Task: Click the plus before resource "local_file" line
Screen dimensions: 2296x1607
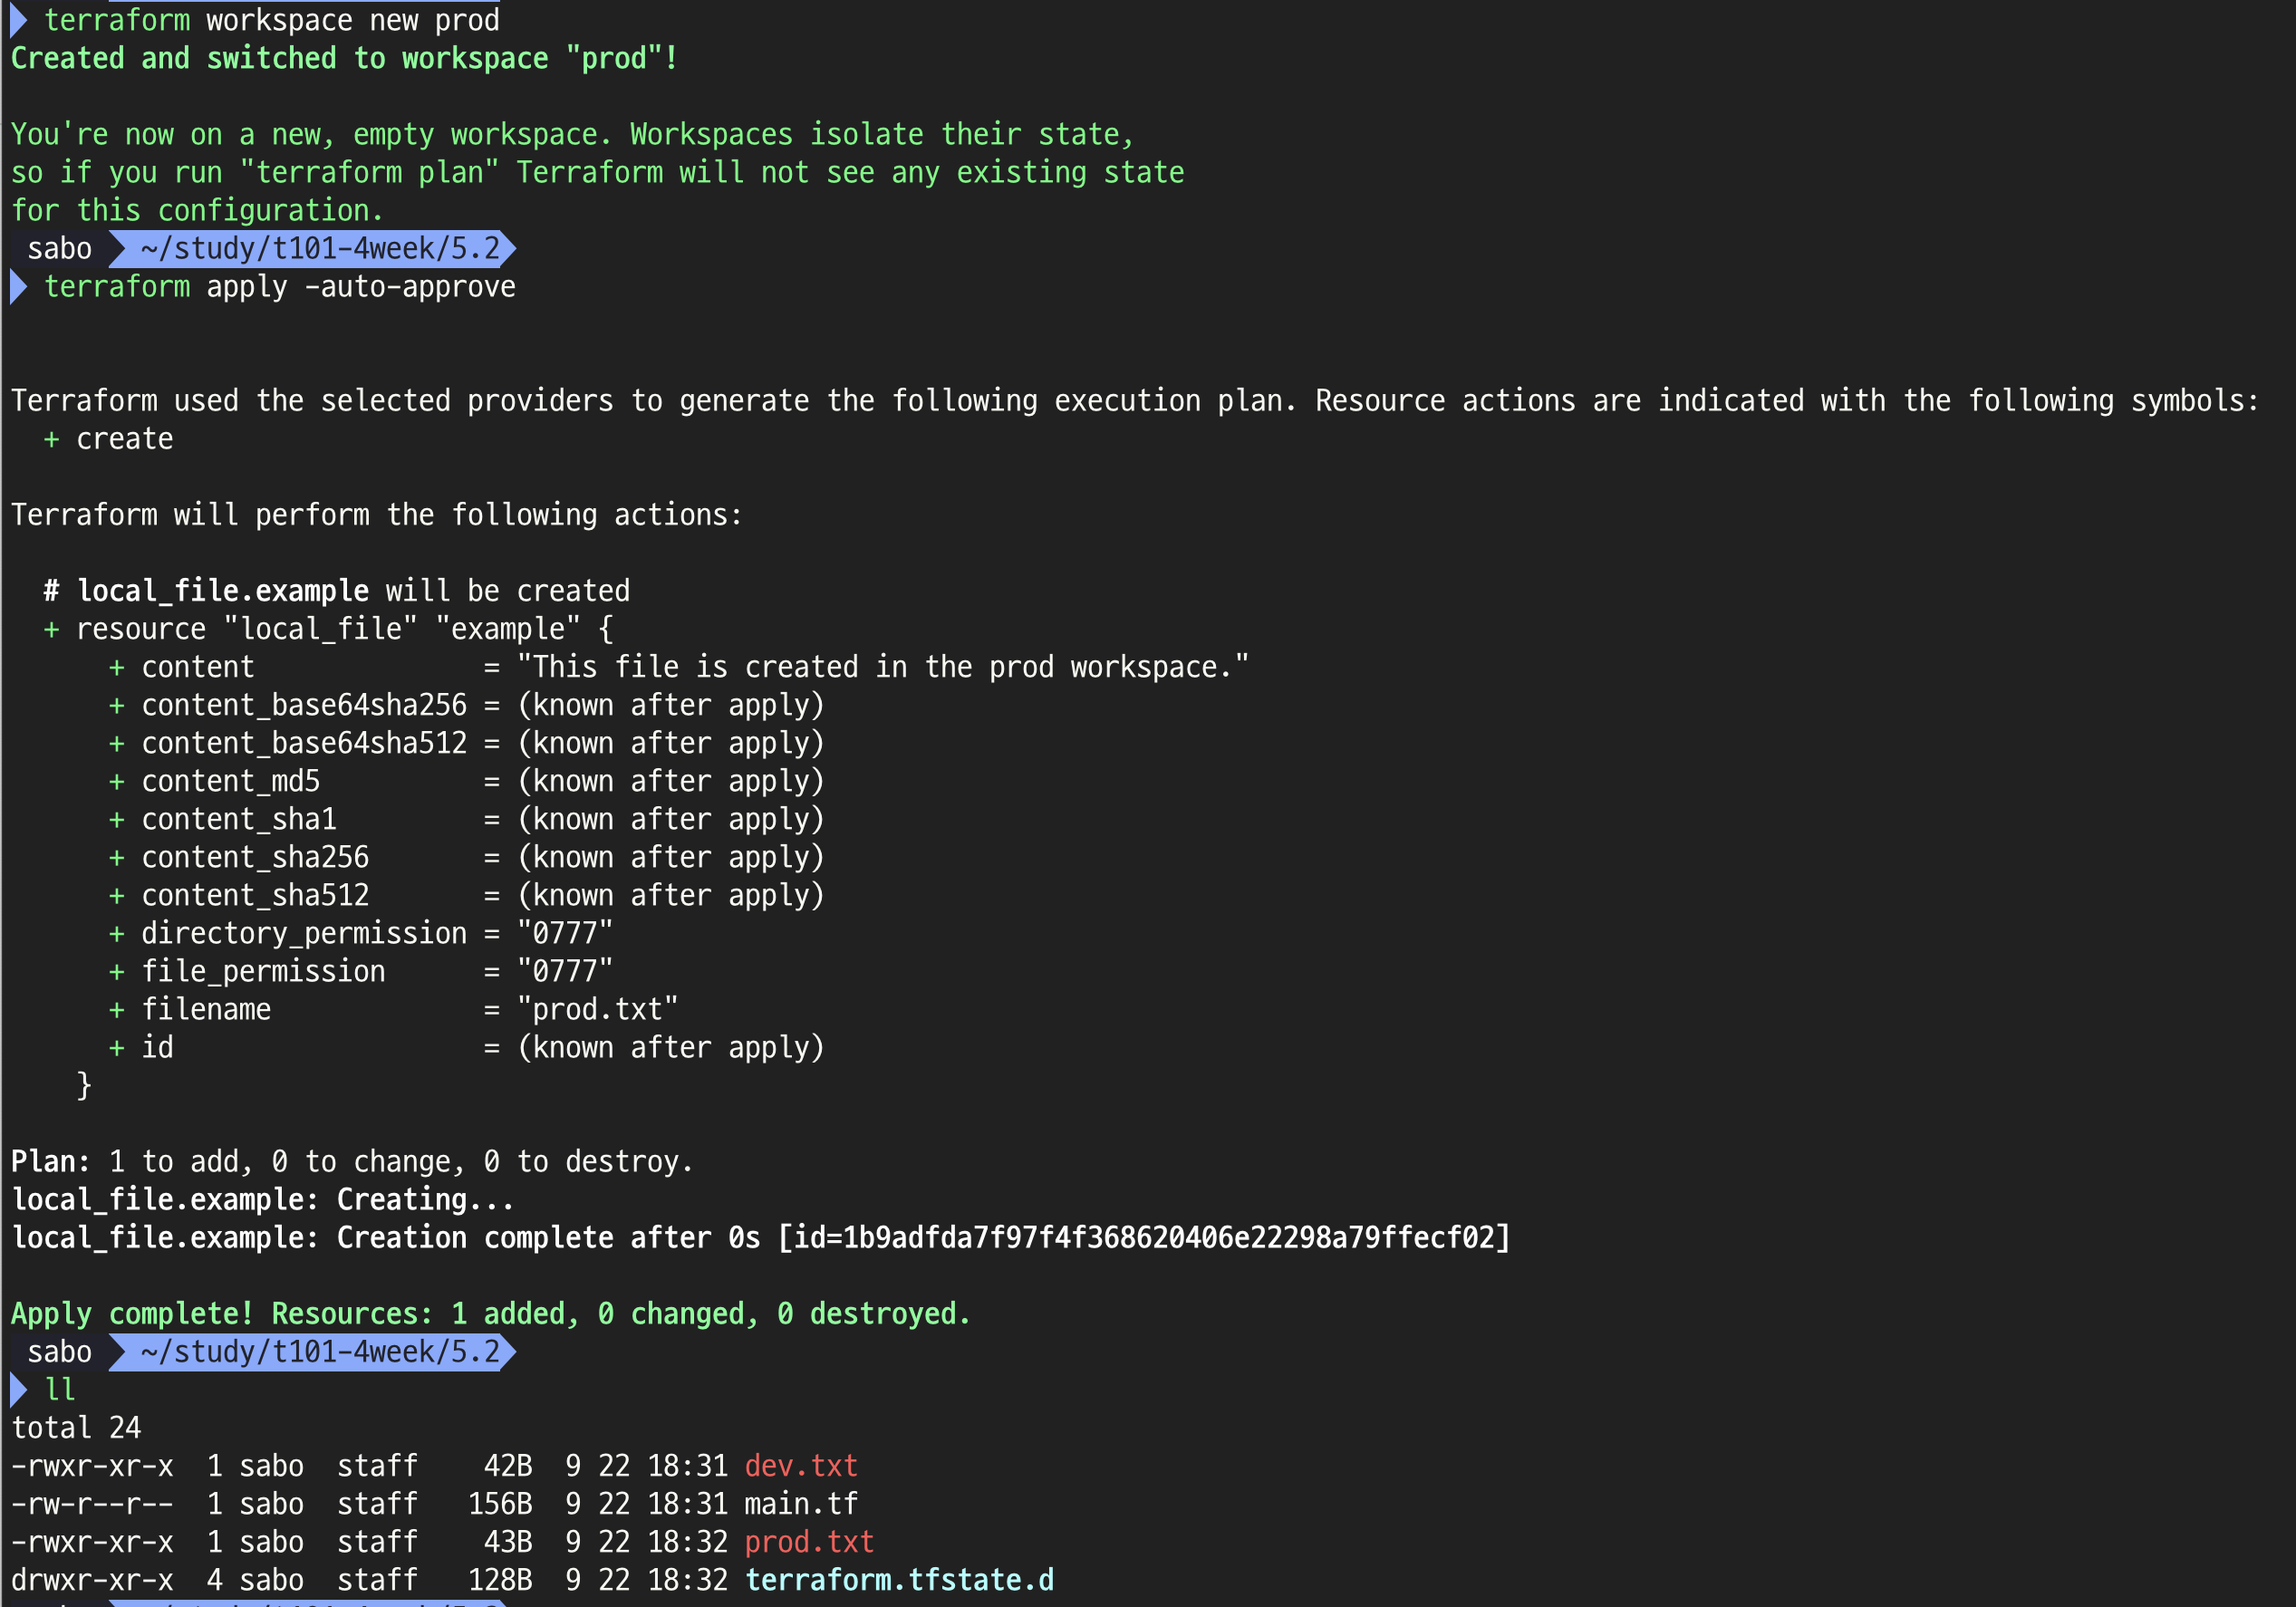Action: 51,629
